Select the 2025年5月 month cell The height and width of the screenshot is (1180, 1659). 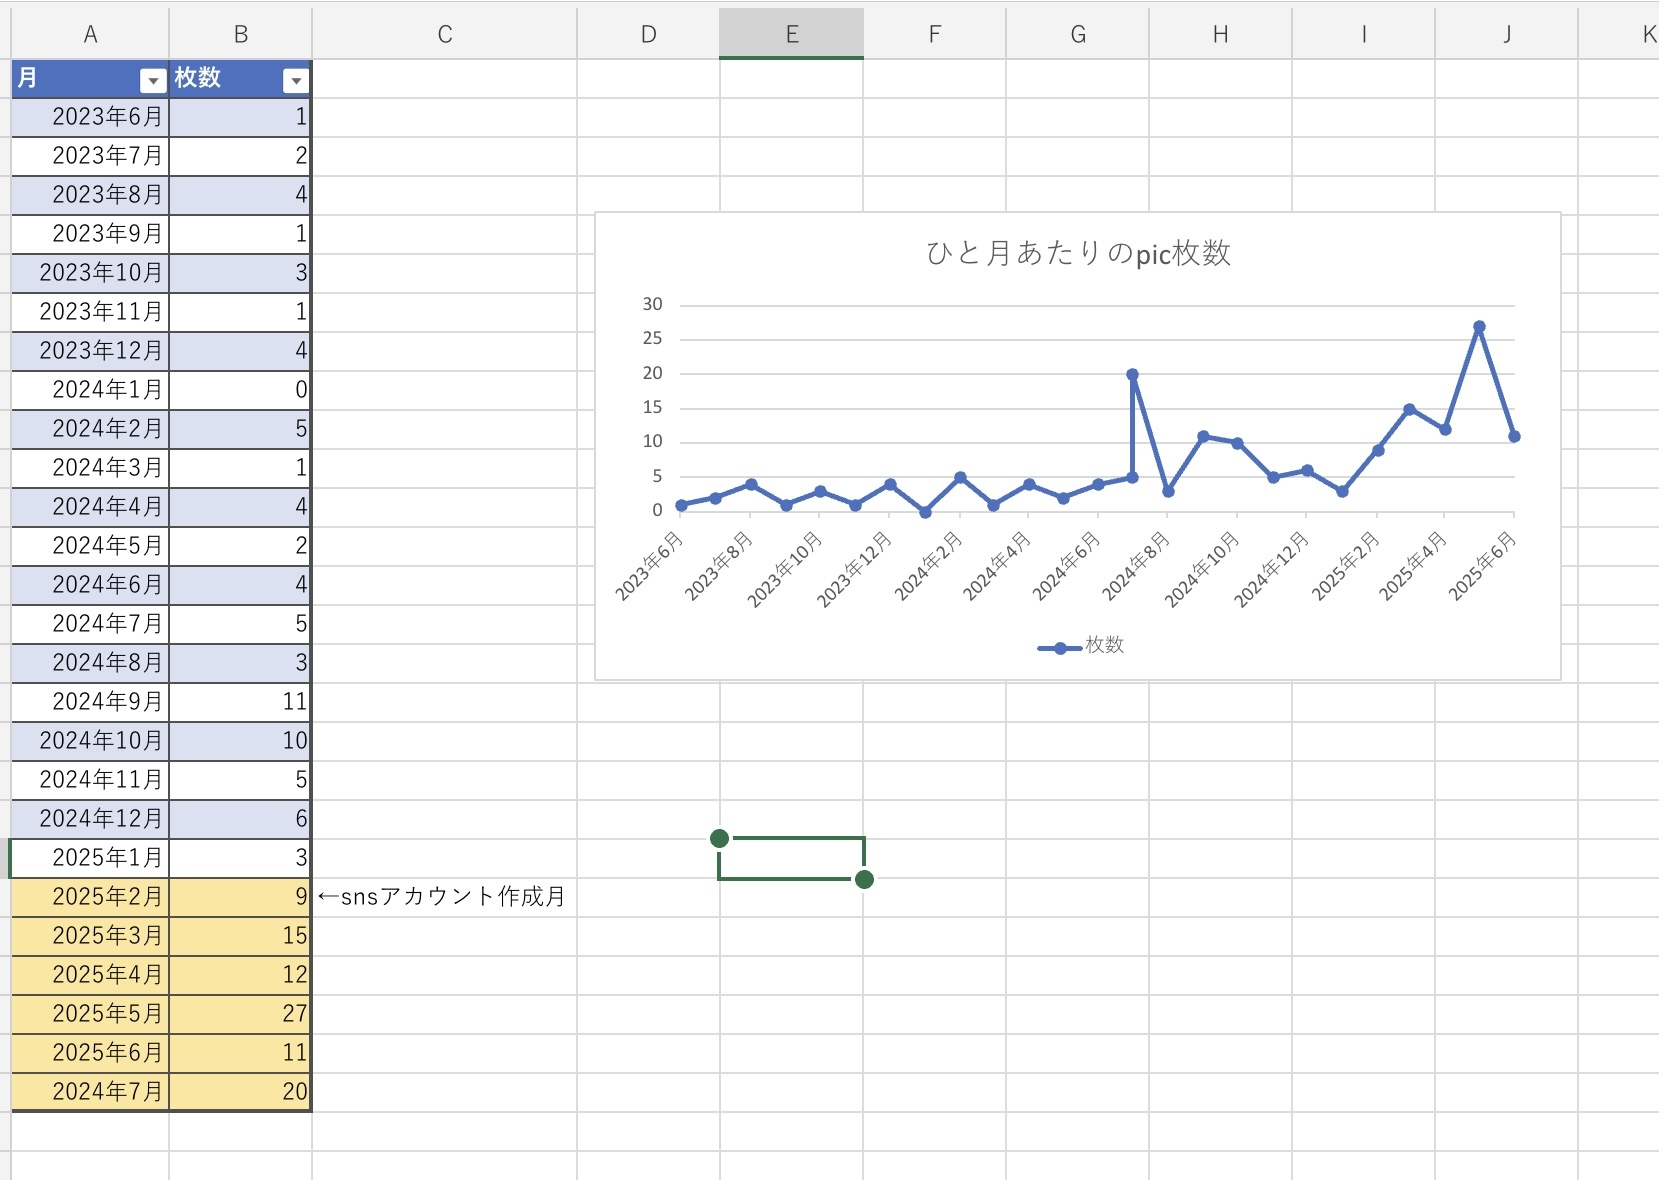pos(90,1014)
